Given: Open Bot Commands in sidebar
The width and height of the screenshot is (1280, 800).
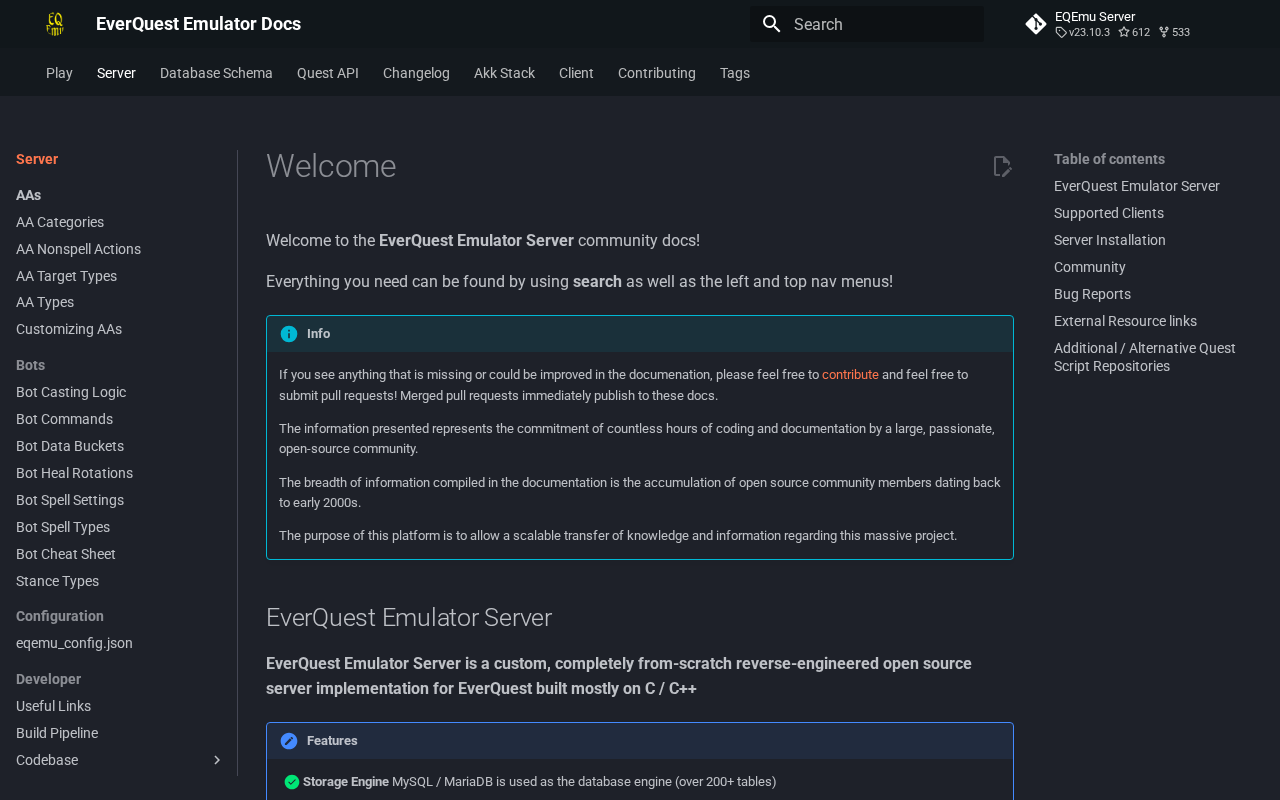Looking at the screenshot, I should coord(64,419).
